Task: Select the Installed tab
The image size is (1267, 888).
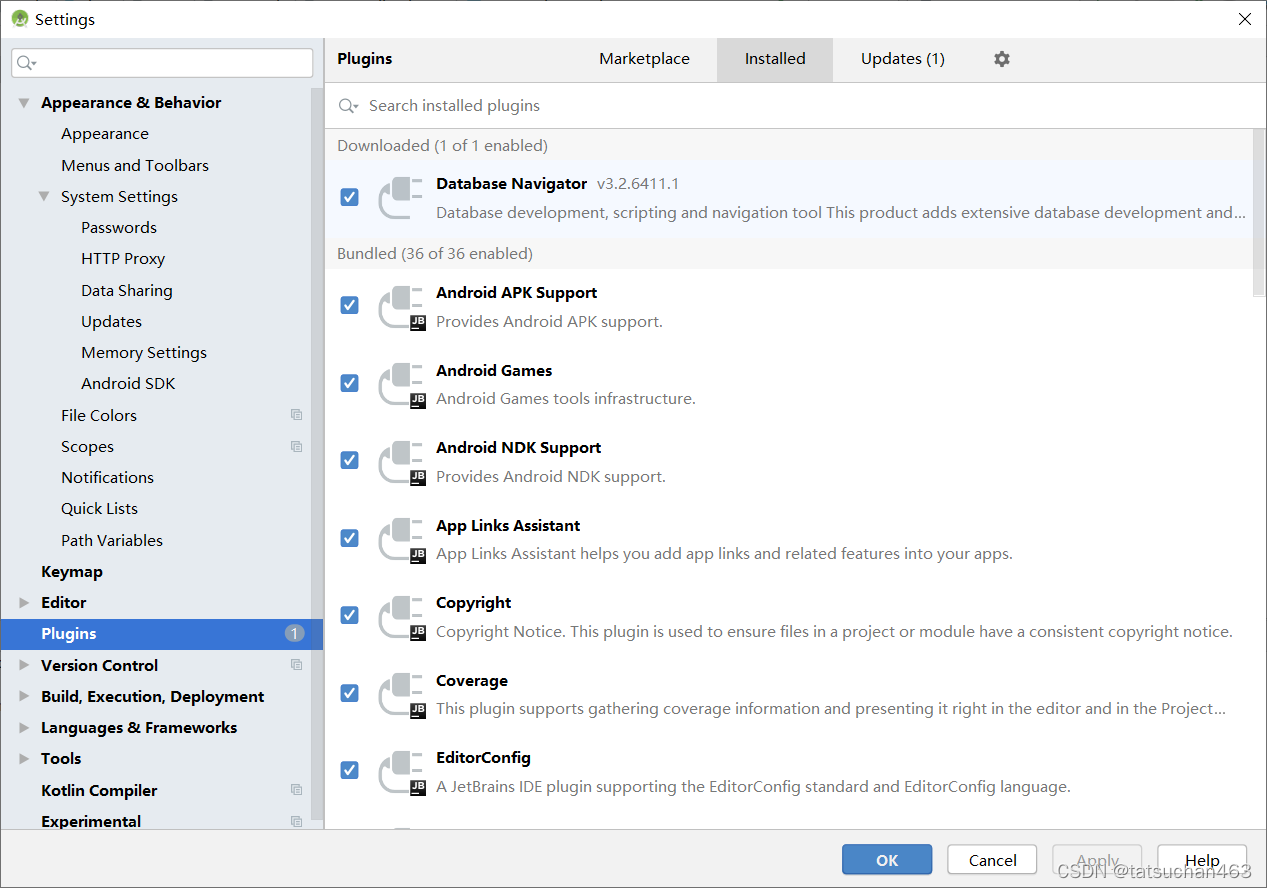Action: pyautogui.click(x=775, y=59)
